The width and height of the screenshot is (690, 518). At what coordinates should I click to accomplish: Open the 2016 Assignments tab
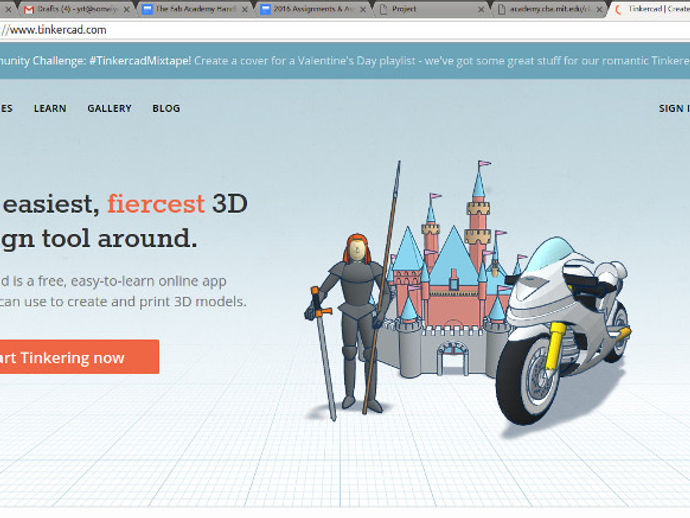[x=314, y=9]
